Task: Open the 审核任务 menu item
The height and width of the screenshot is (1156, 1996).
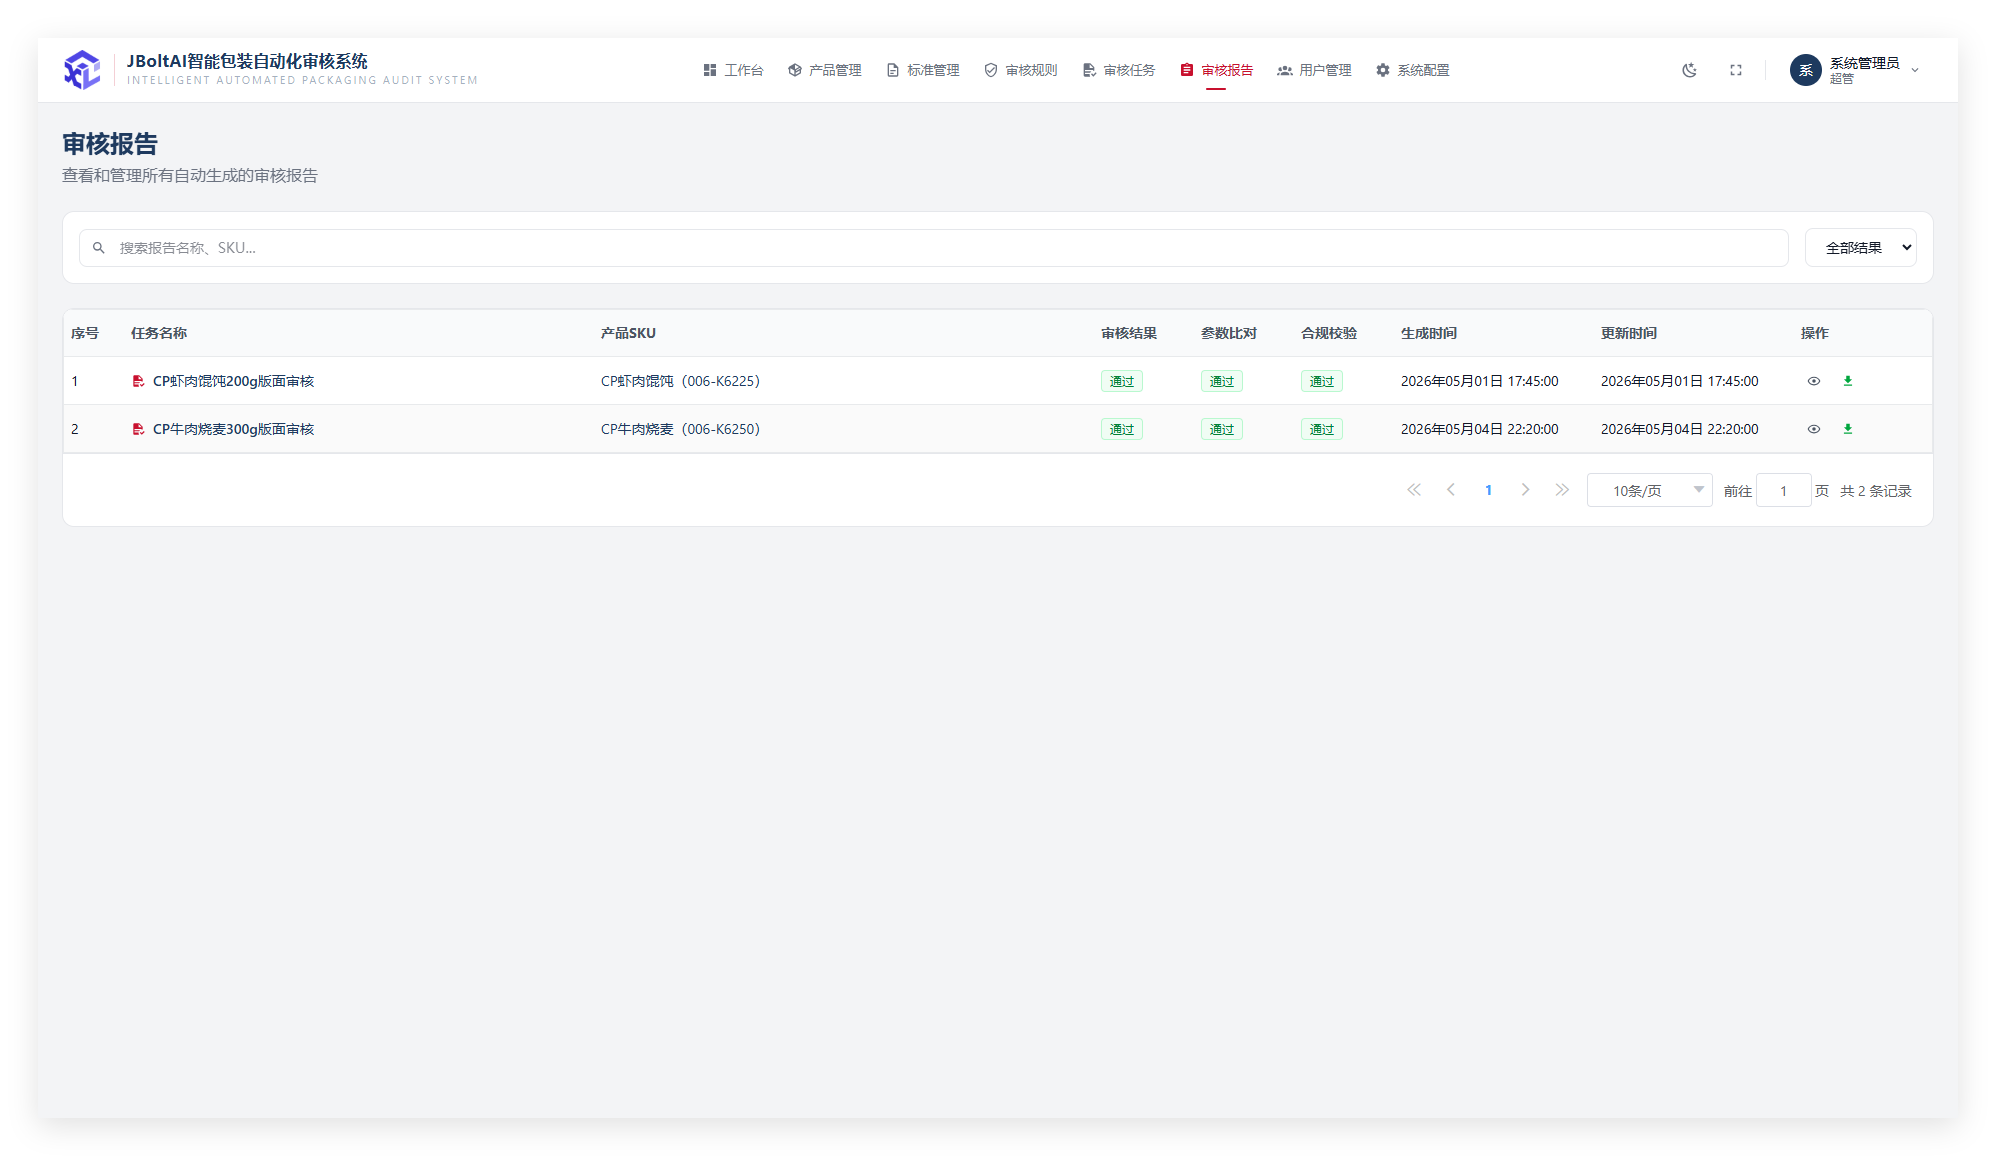Action: point(1119,70)
